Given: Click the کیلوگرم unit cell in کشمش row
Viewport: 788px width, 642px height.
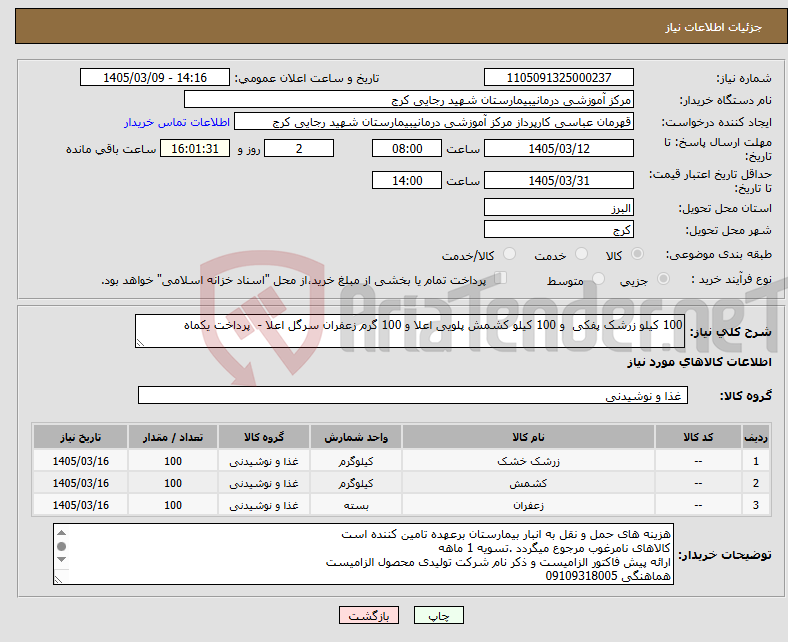Looking at the screenshot, I should [356, 483].
